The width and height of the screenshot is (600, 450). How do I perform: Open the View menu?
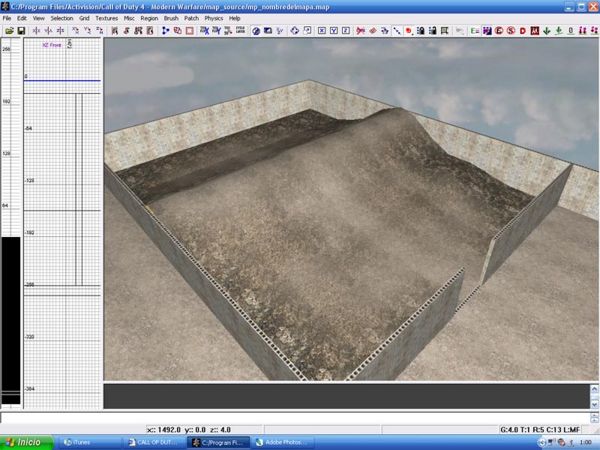[39, 18]
